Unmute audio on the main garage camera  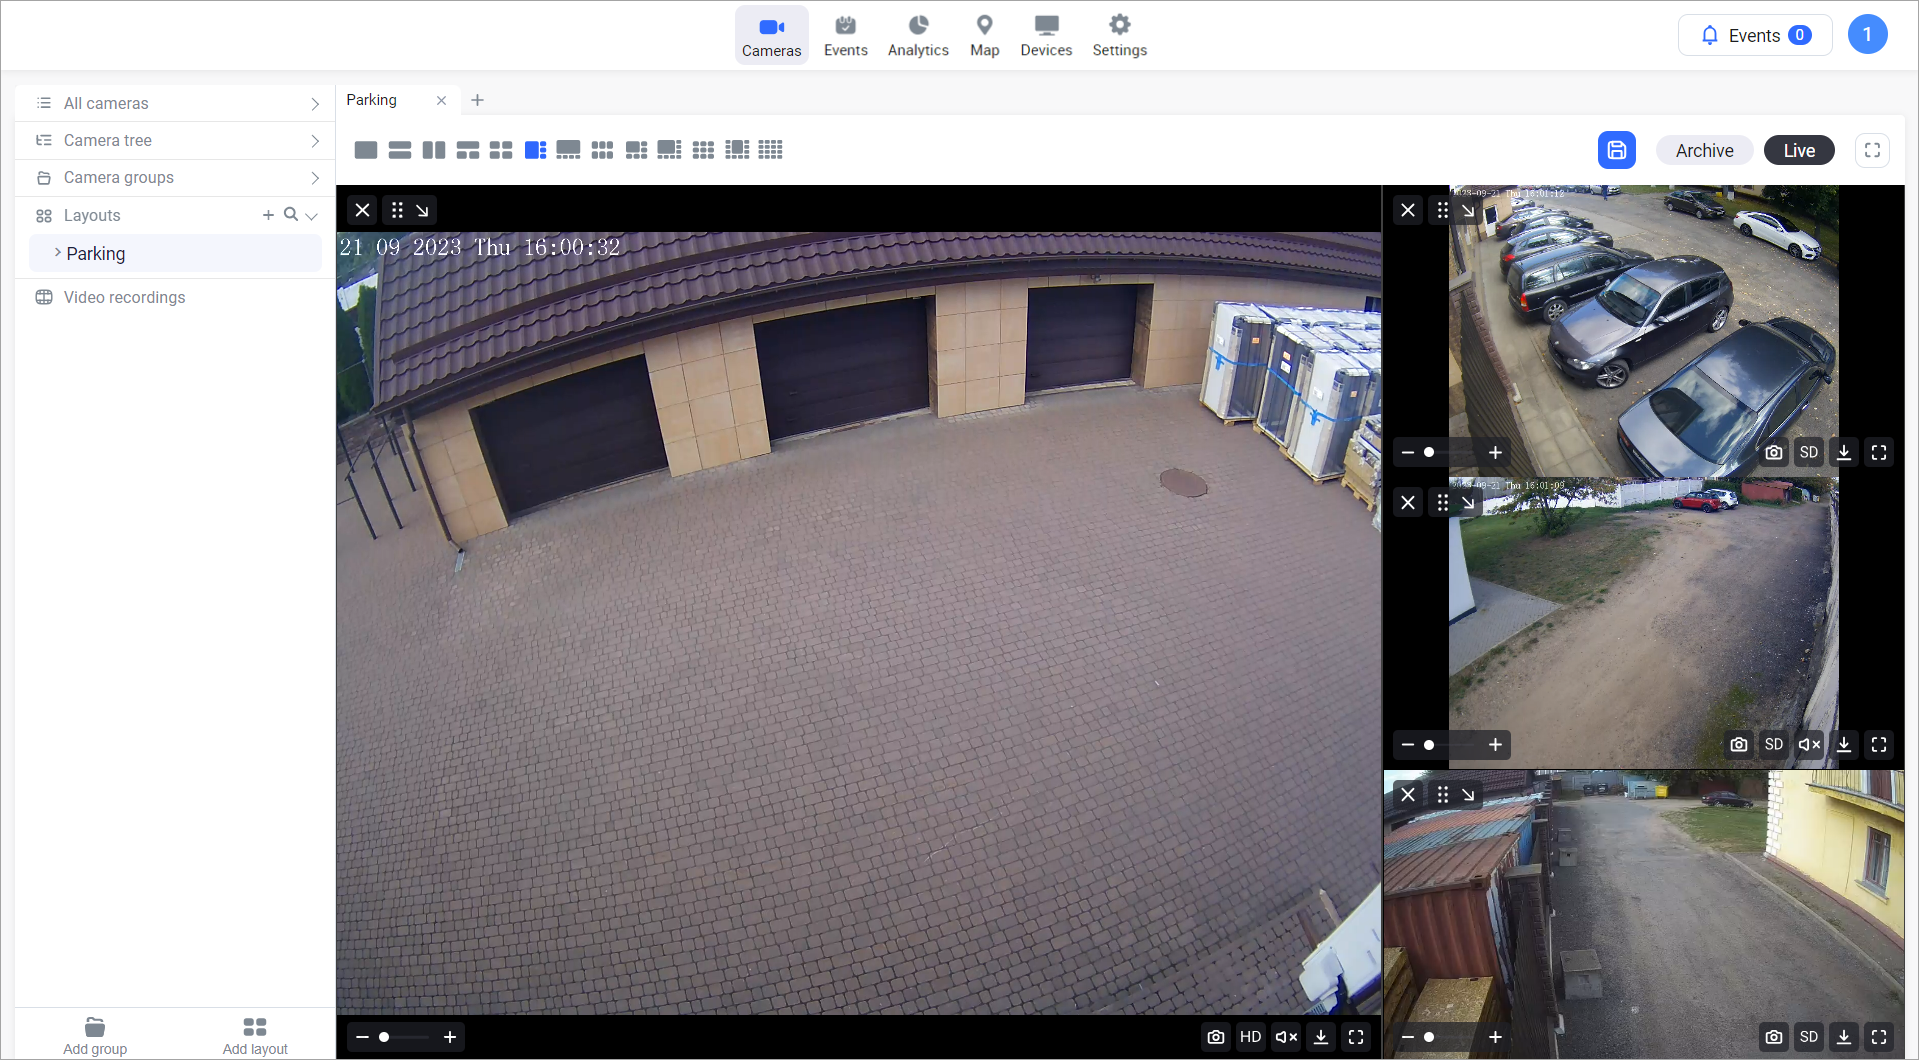[1286, 1037]
